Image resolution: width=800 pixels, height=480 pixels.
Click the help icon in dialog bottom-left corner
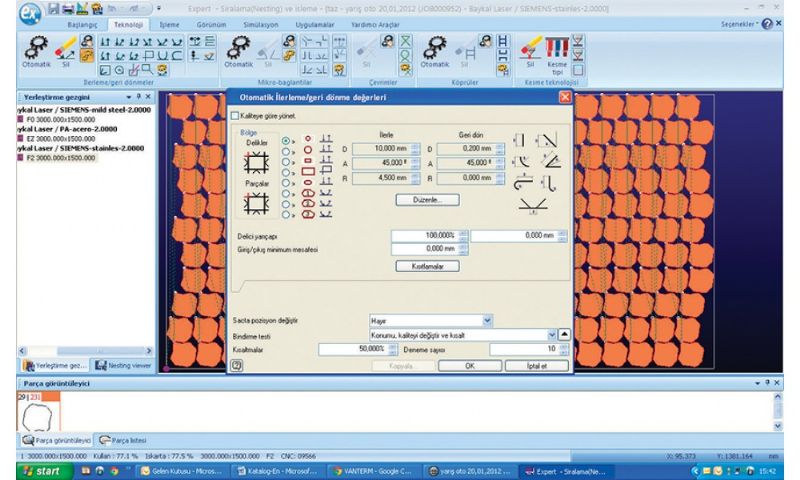237,365
